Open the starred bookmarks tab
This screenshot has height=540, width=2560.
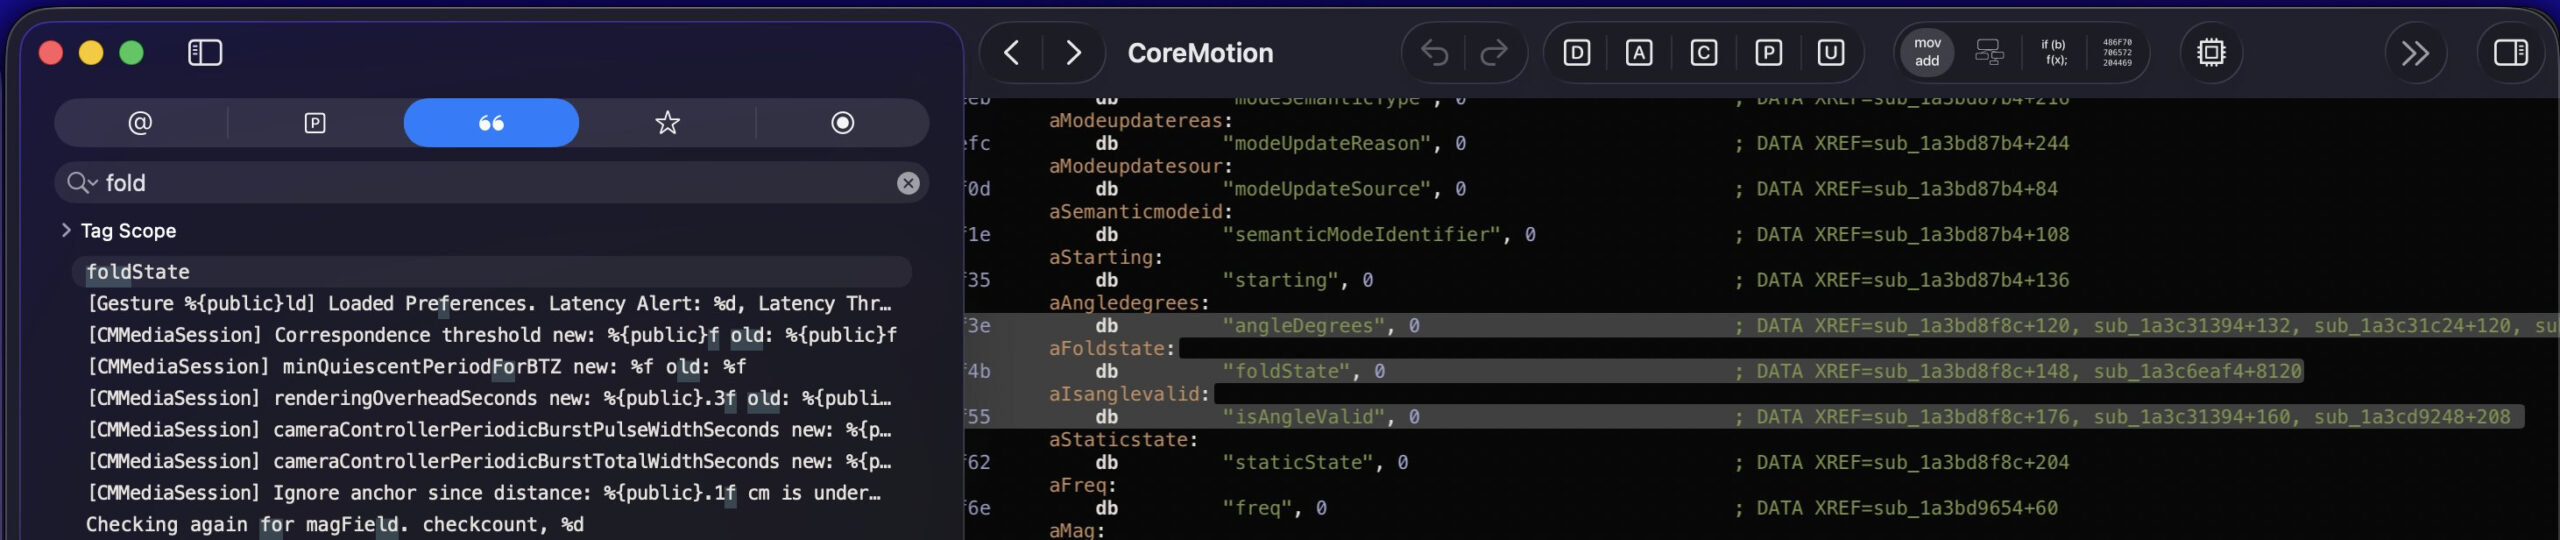(x=667, y=123)
